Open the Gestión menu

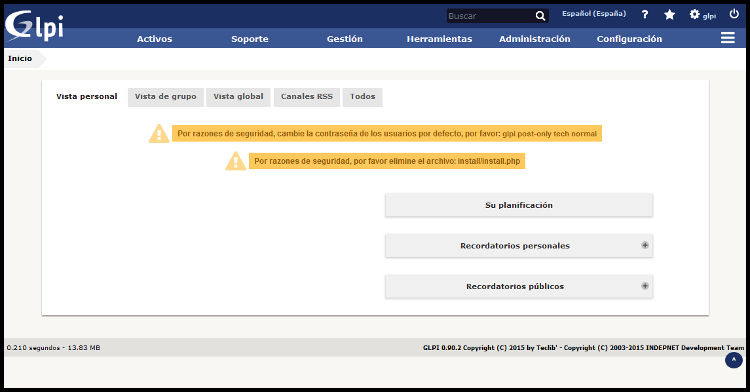click(344, 39)
